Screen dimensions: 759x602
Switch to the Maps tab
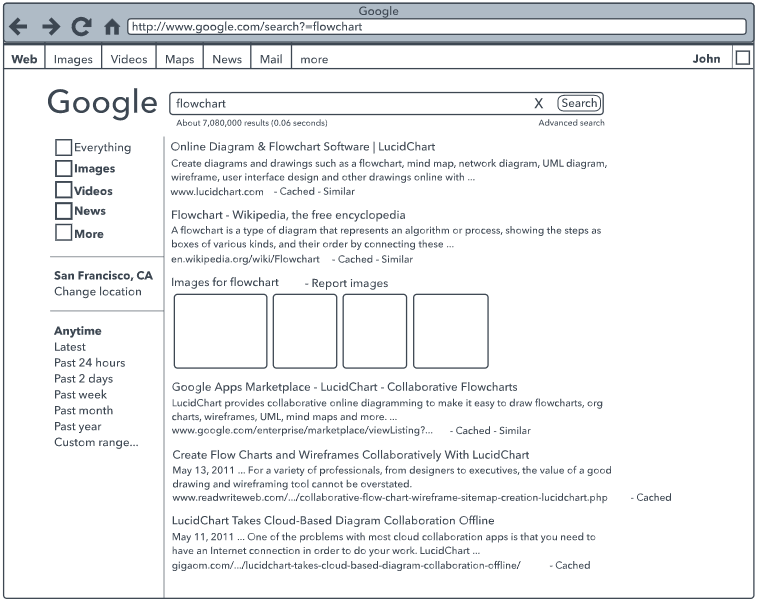pos(180,59)
